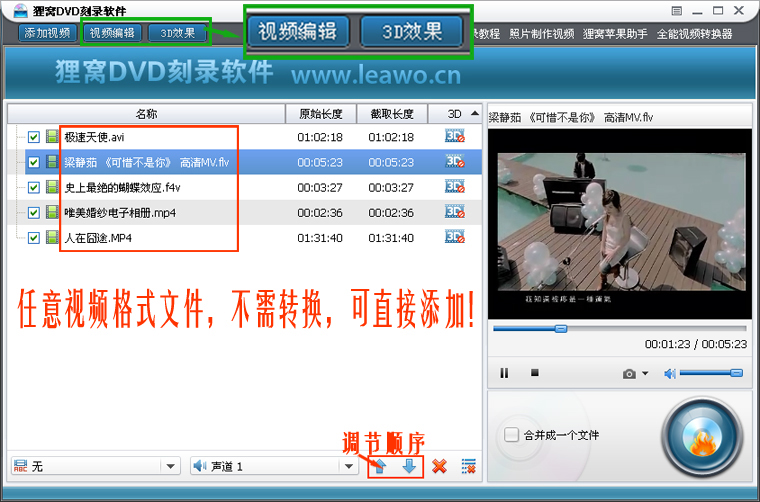Click sort arrow beside the 3D column header
The image size is (760, 502).
[475, 113]
